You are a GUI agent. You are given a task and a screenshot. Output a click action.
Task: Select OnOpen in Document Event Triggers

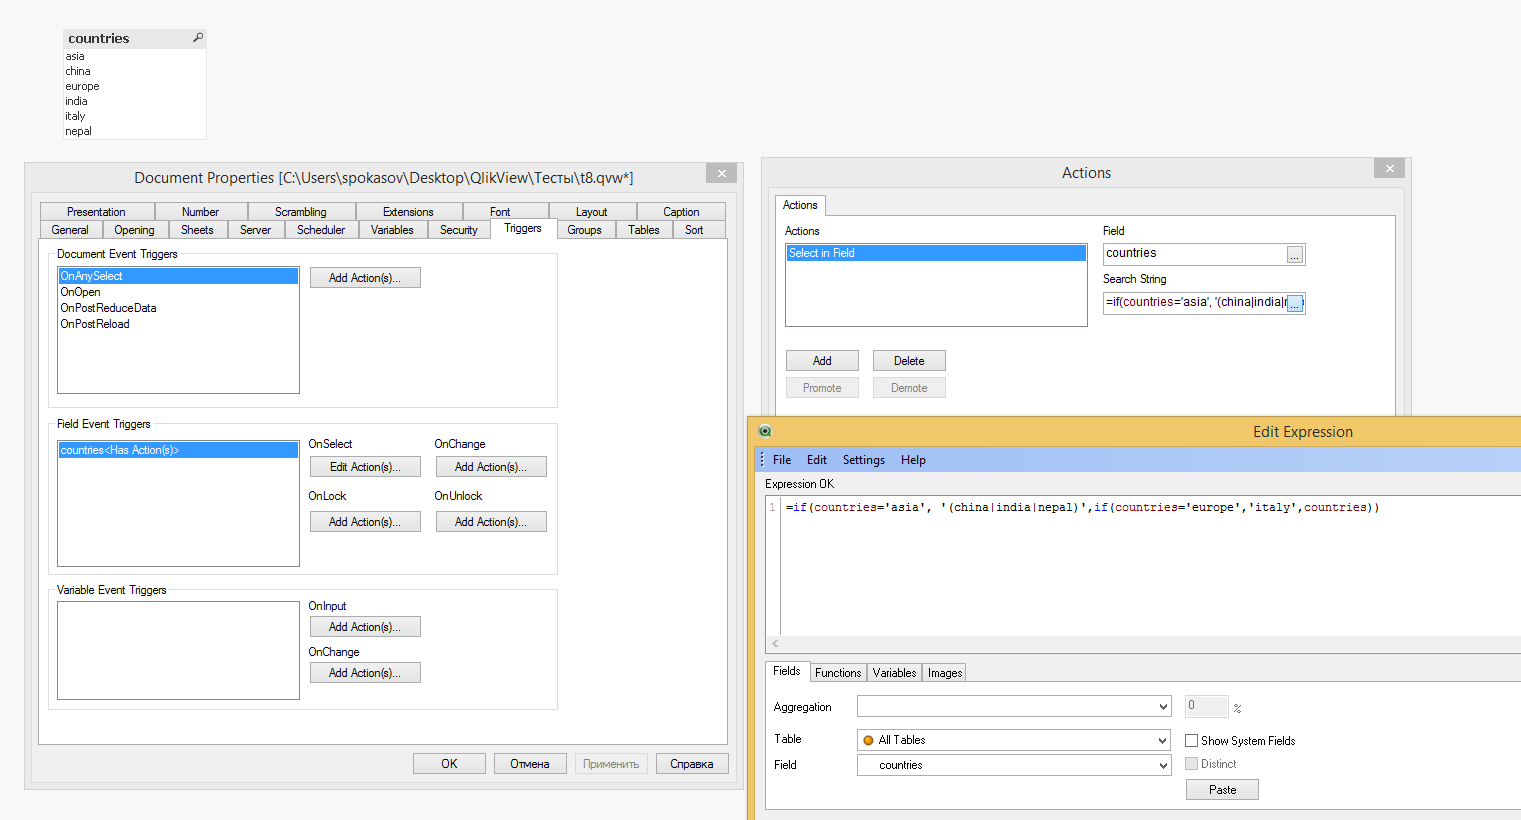click(x=81, y=292)
